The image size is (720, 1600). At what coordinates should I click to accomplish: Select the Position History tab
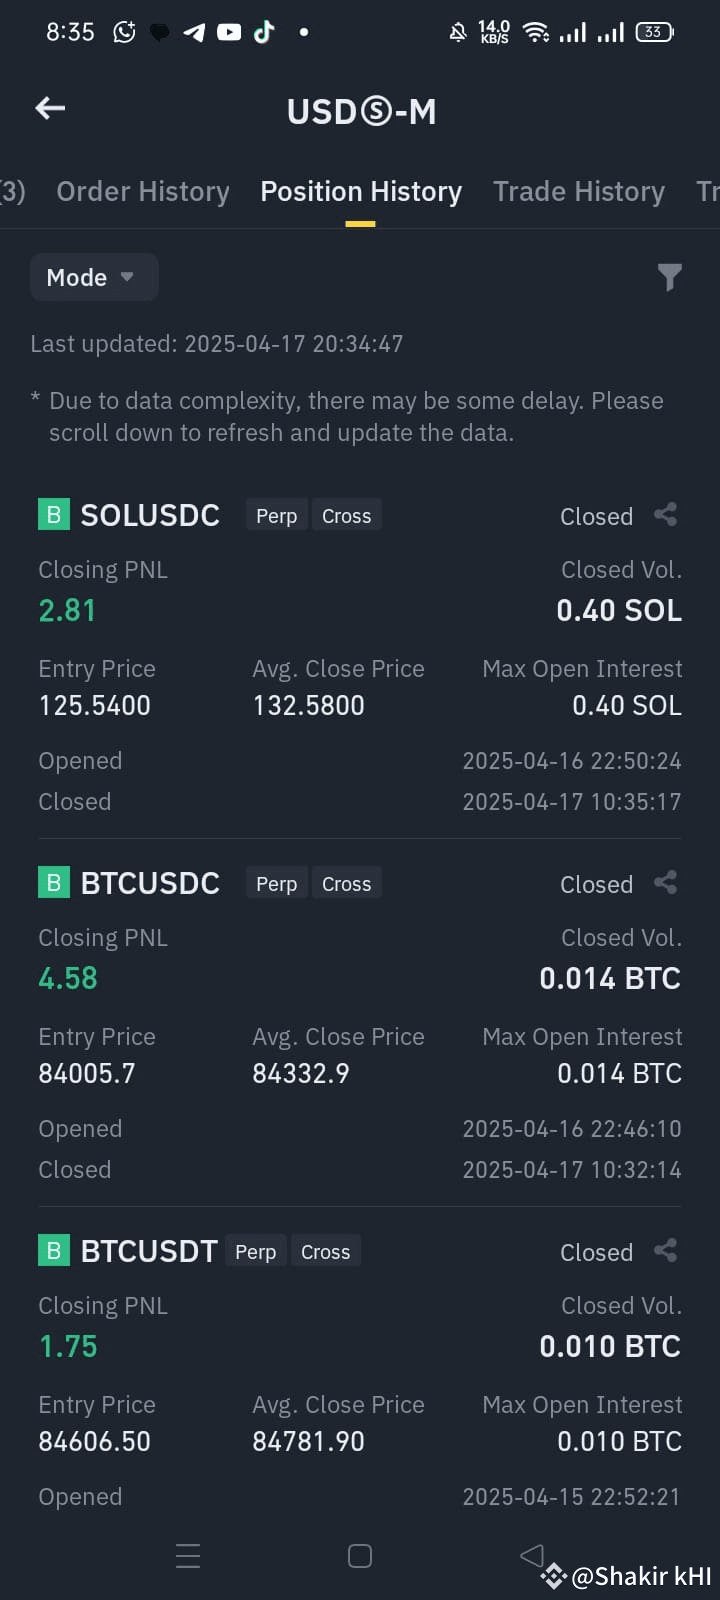[x=361, y=191]
